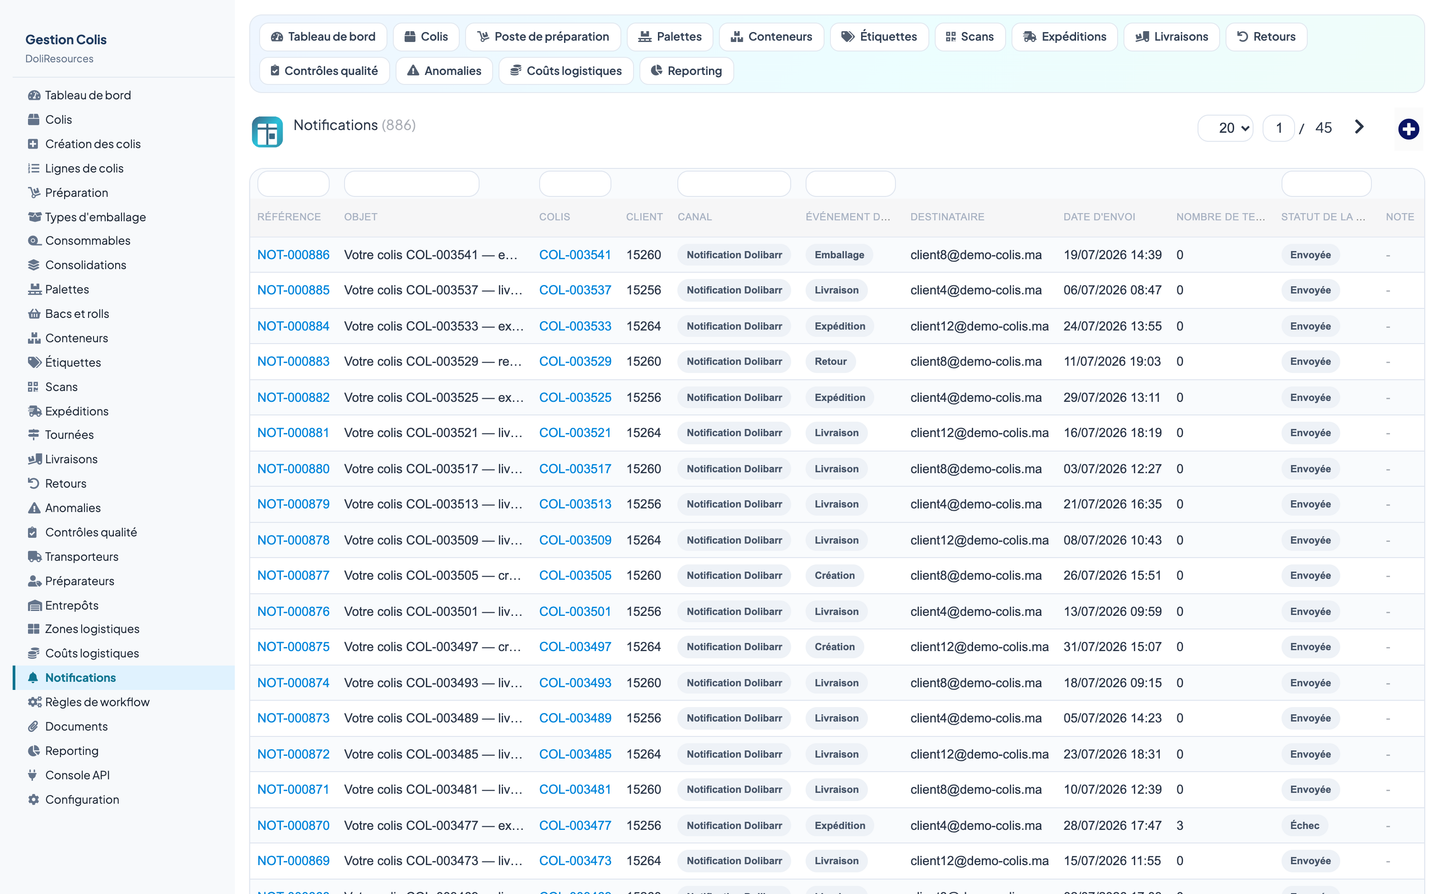Screen dimensions: 1445x894
Task: Click the Console API plug icon
Action: click(x=34, y=775)
